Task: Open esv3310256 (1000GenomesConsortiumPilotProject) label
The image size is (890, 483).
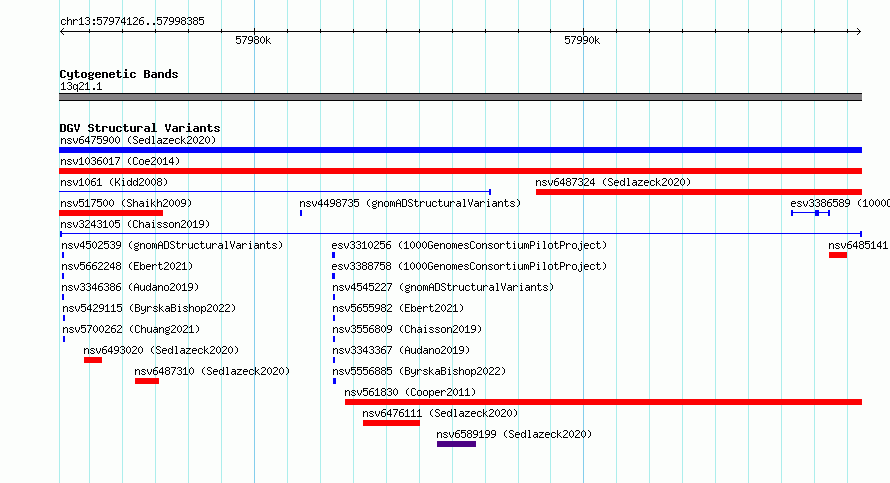Action: click(x=469, y=245)
